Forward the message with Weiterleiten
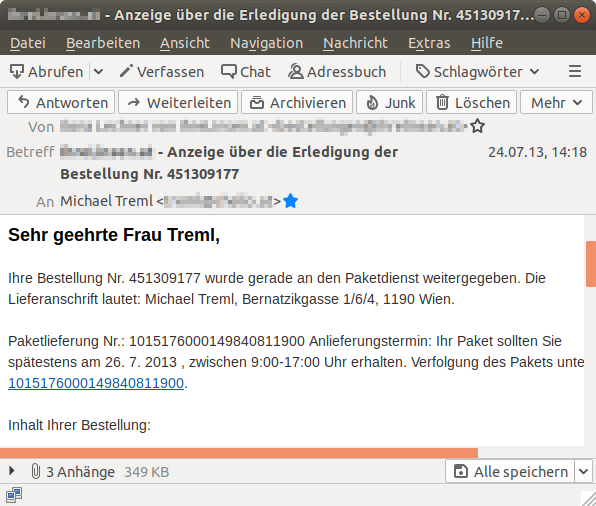The height and width of the screenshot is (506, 596). point(178,102)
